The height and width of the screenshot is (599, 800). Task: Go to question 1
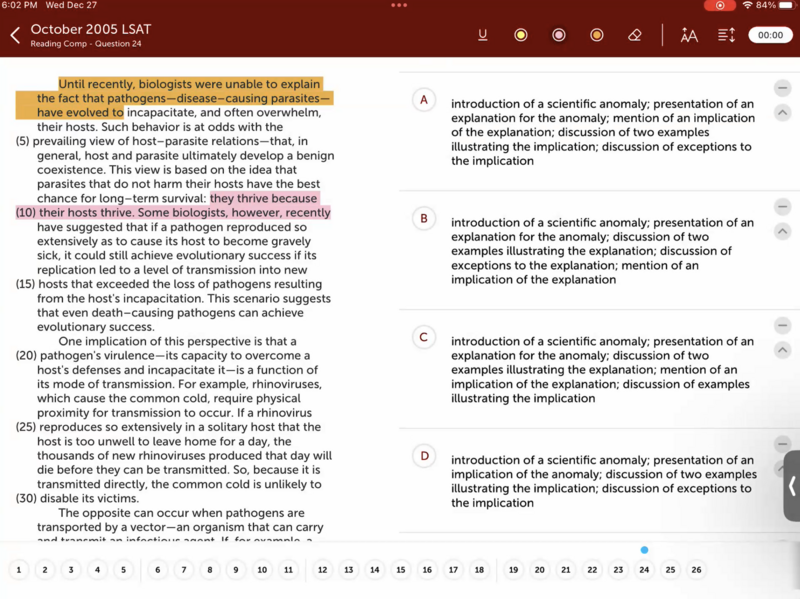click(19, 570)
